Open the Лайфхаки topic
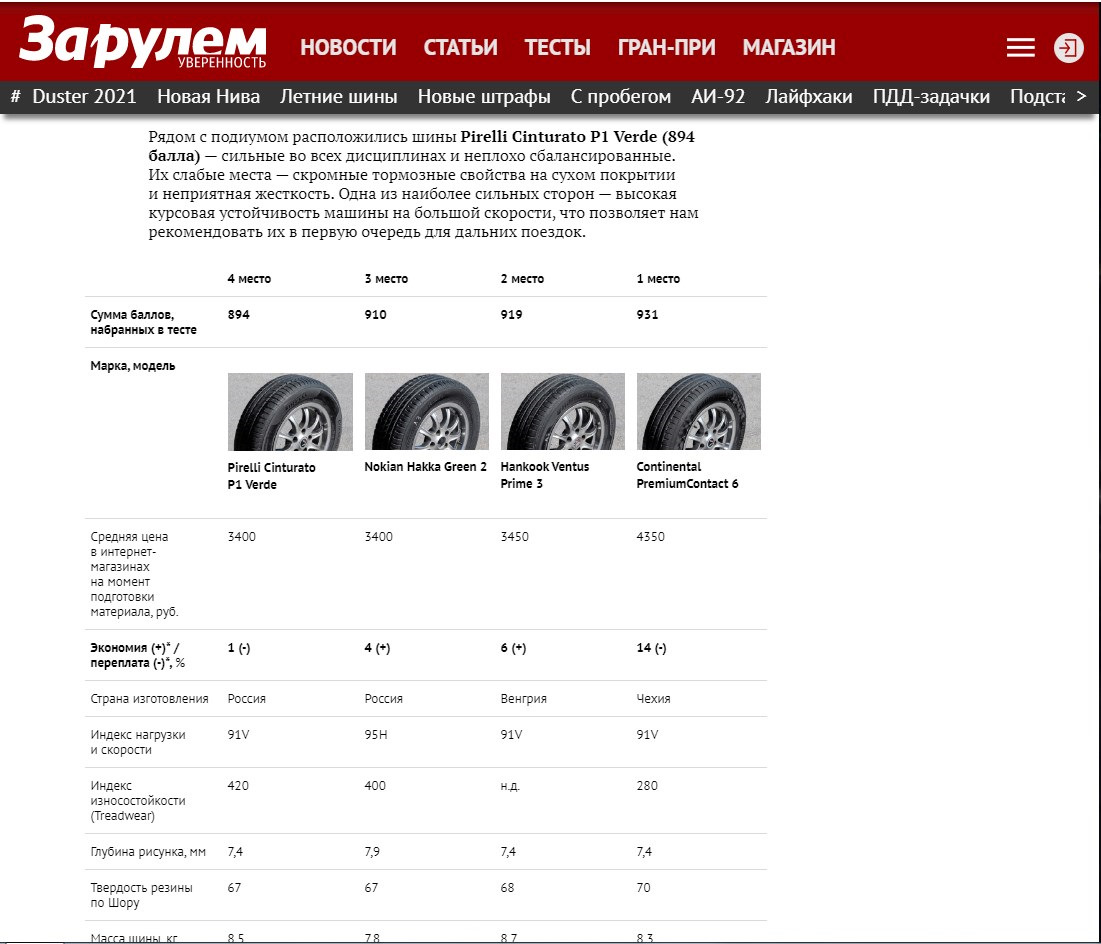The width and height of the screenshot is (1101, 944). pyautogui.click(x=808, y=96)
